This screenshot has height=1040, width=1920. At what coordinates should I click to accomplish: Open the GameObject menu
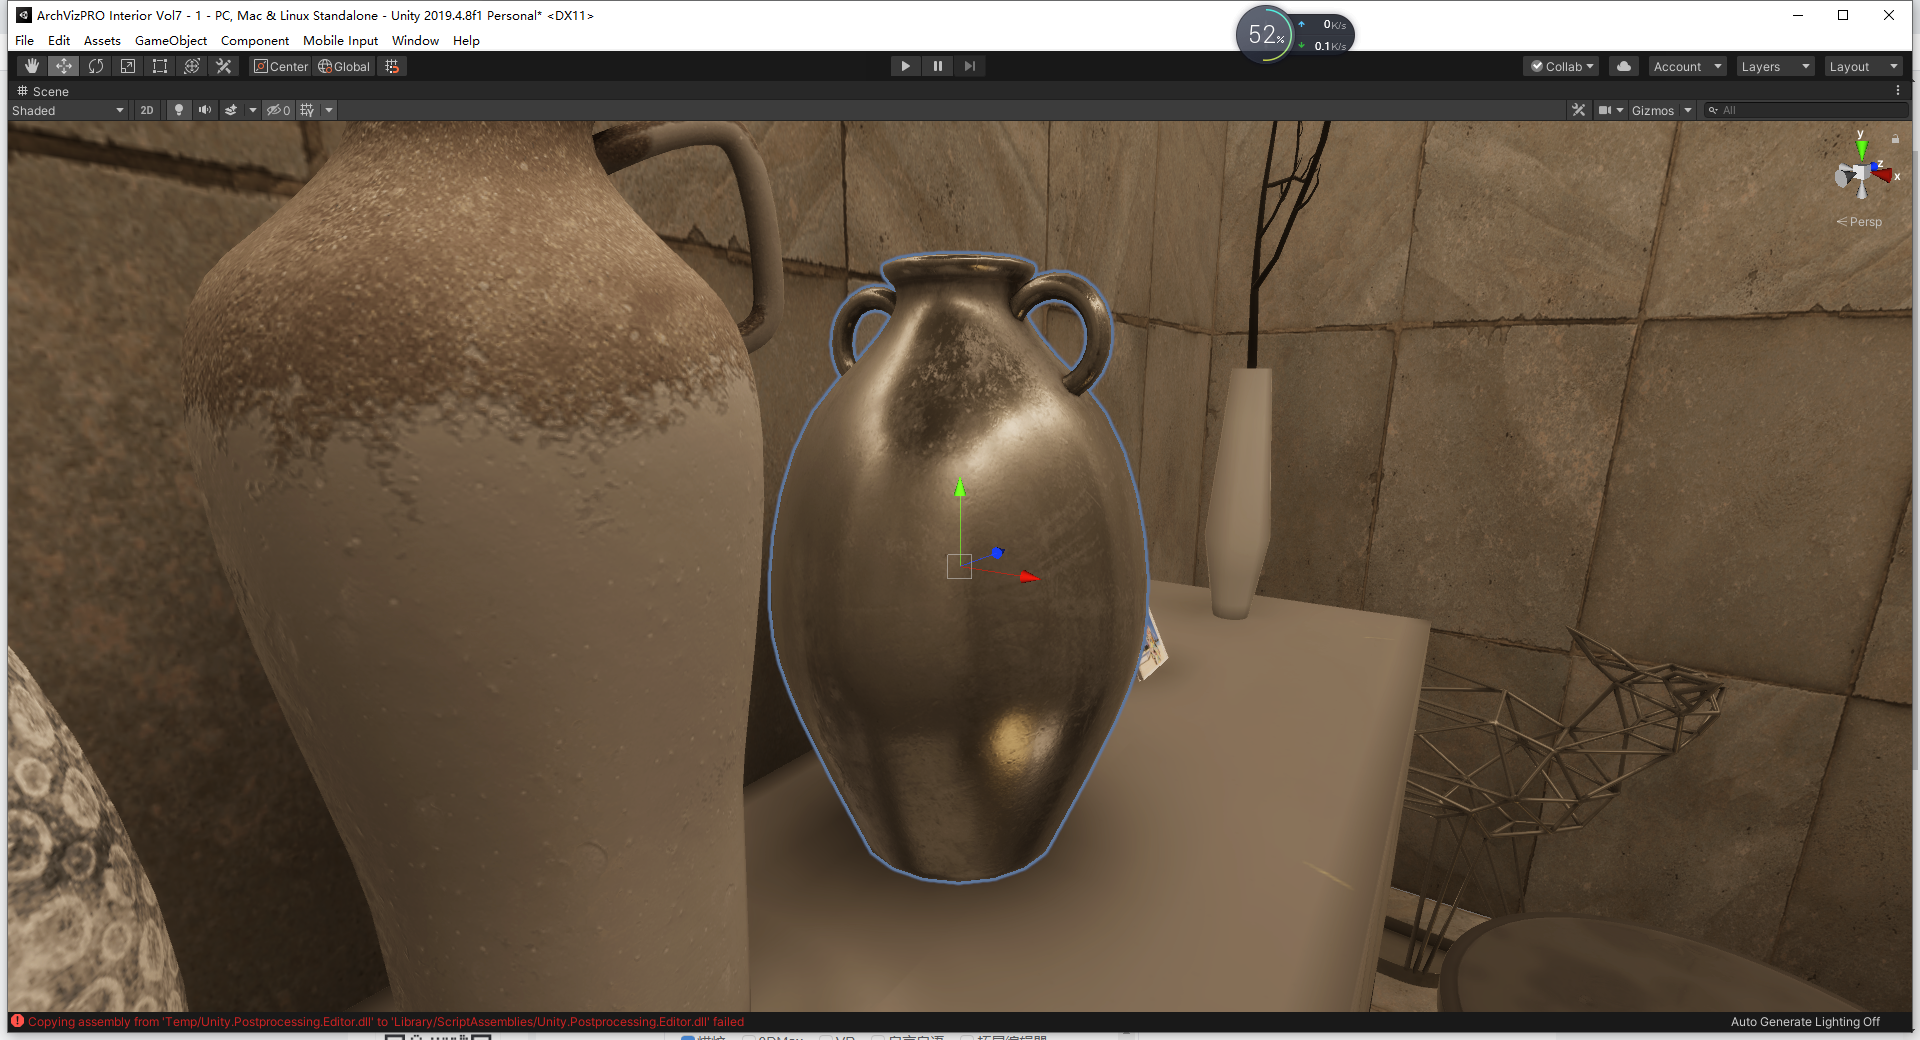pos(171,41)
